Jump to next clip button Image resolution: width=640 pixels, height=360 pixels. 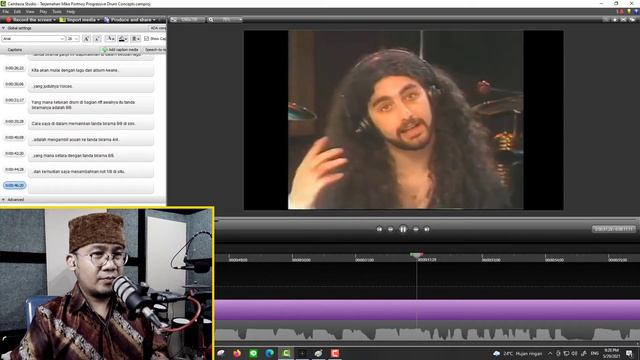427,229
